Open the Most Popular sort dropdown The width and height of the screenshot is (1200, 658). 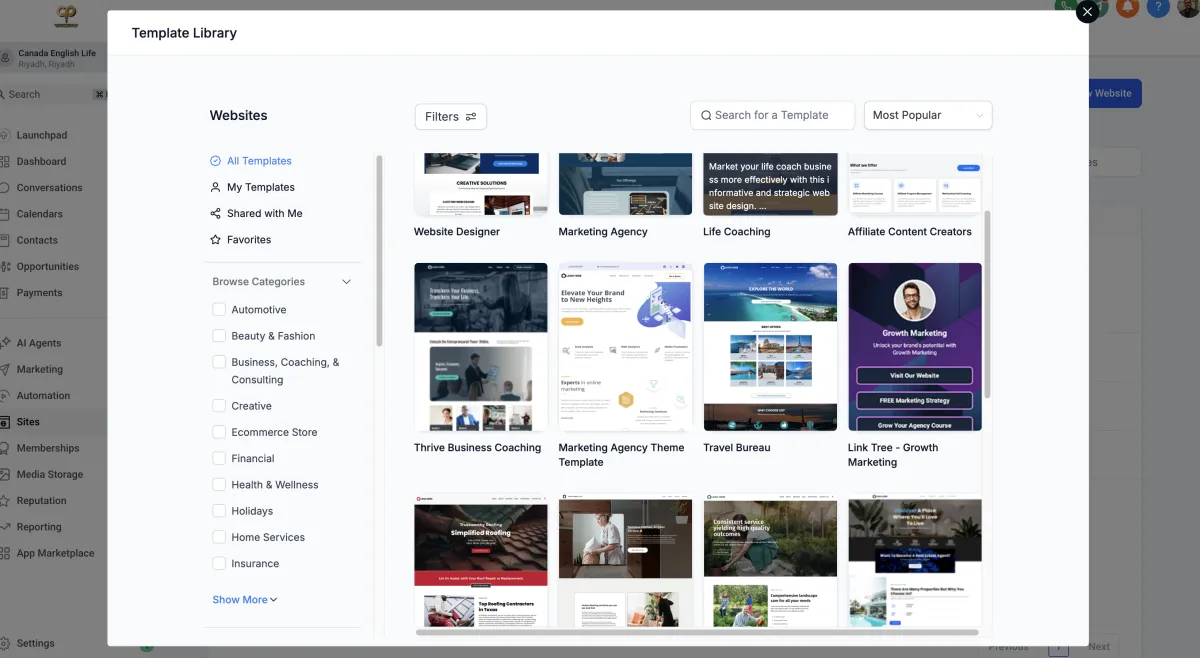pos(928,115)
